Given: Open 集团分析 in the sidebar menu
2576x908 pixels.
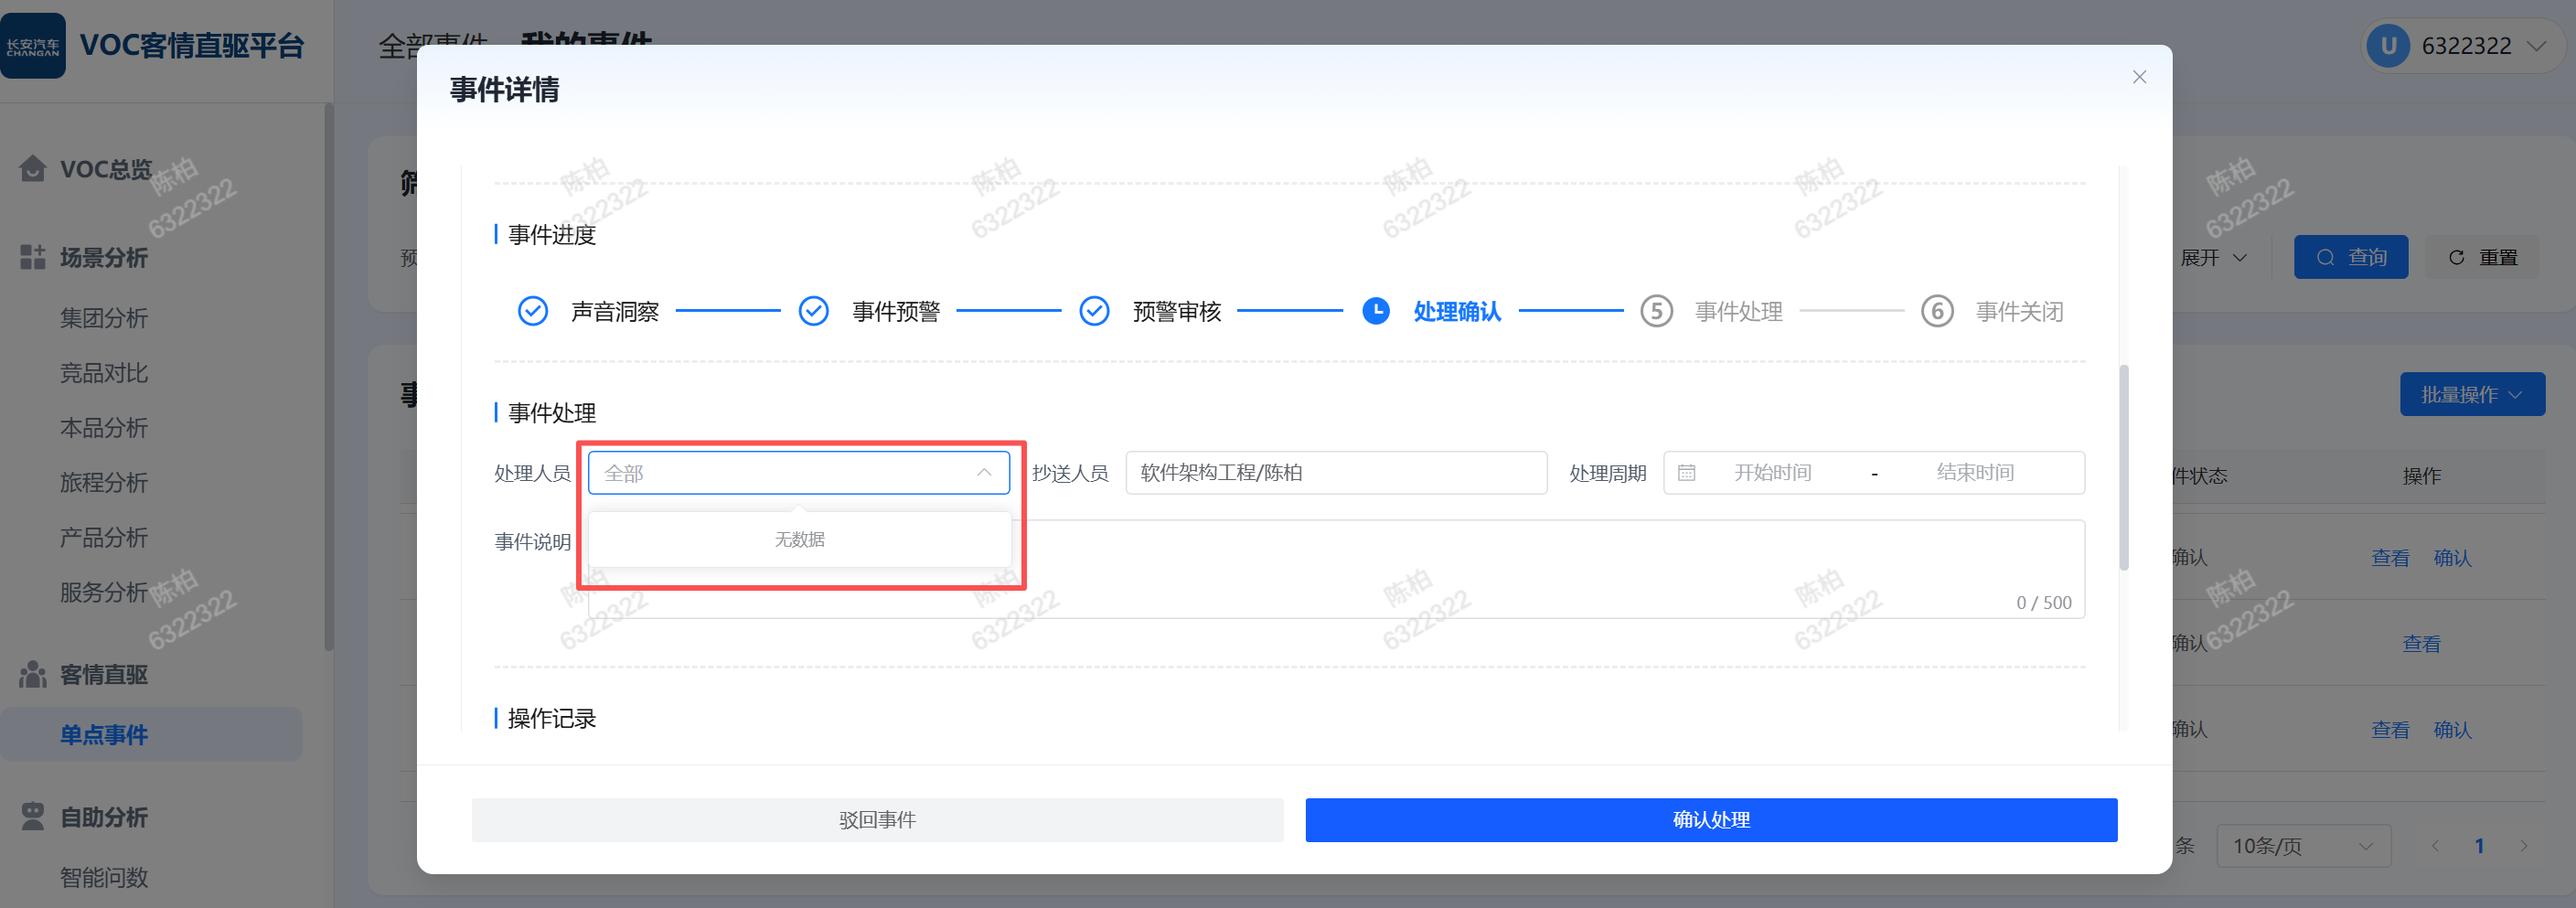Looking at the screenshot, I should point(104,318).
